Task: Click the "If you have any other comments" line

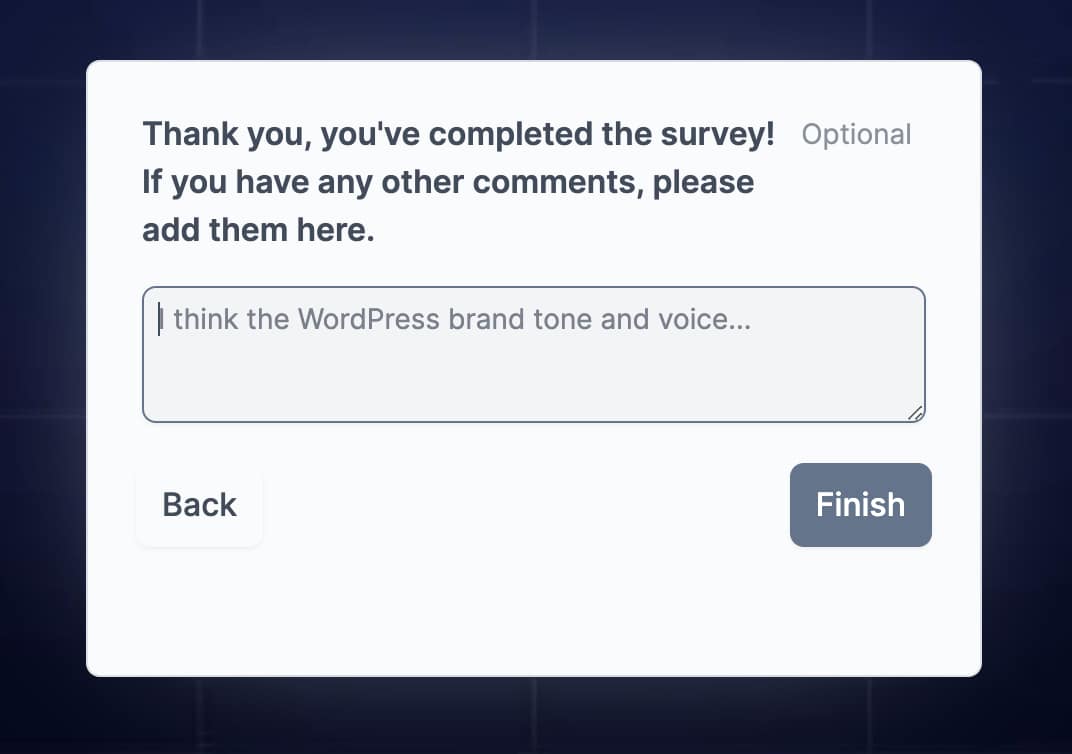Action: [x=448, y=182]
